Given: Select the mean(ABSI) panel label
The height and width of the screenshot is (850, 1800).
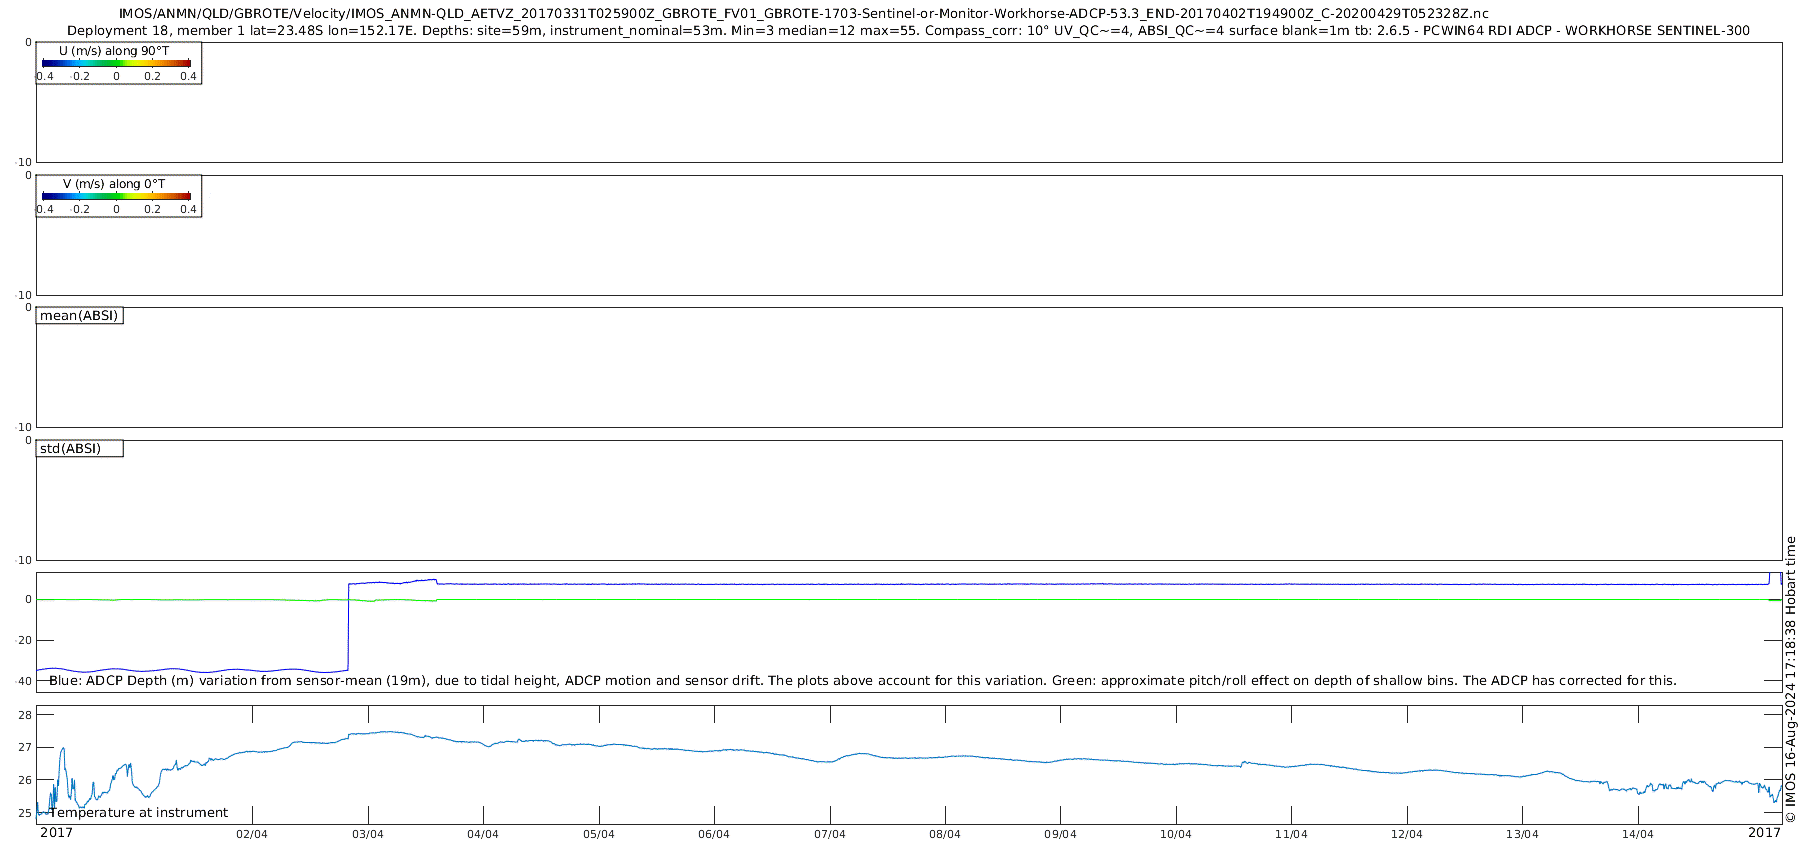Looking at the screenshot, I should (79, 316).
